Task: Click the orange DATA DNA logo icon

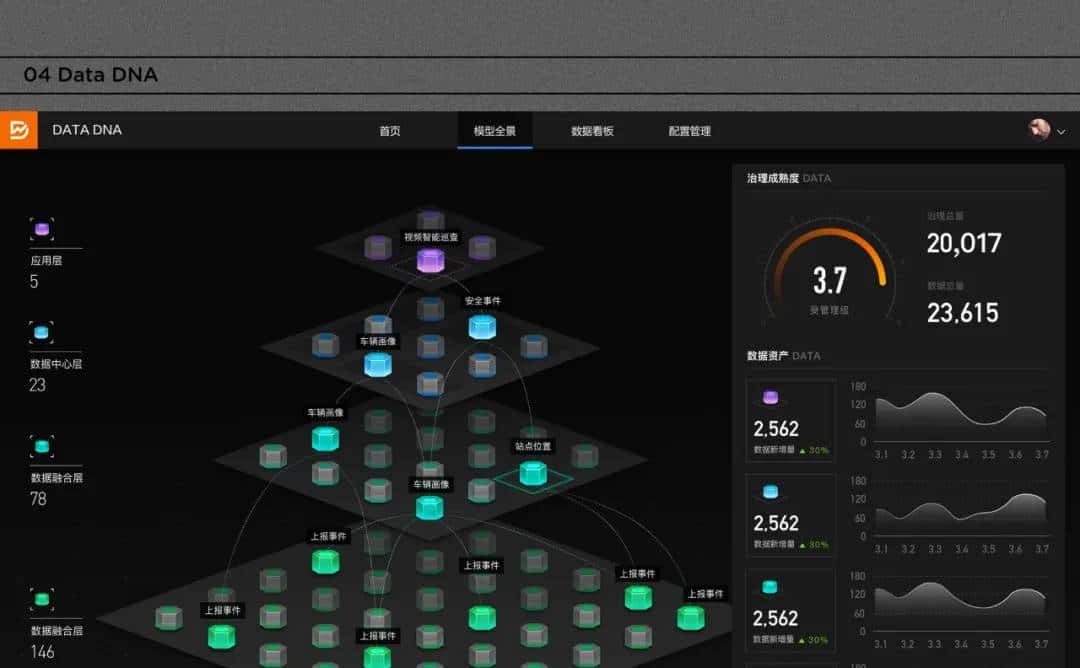Action: [16, 130]
